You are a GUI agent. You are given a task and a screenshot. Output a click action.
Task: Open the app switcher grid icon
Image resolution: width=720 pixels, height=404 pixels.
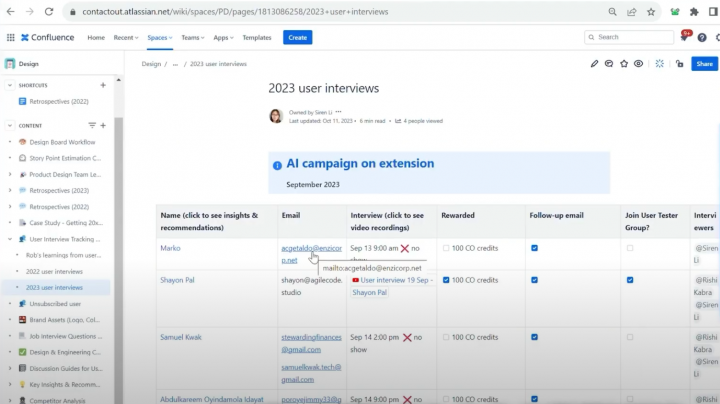coord(10,37)
